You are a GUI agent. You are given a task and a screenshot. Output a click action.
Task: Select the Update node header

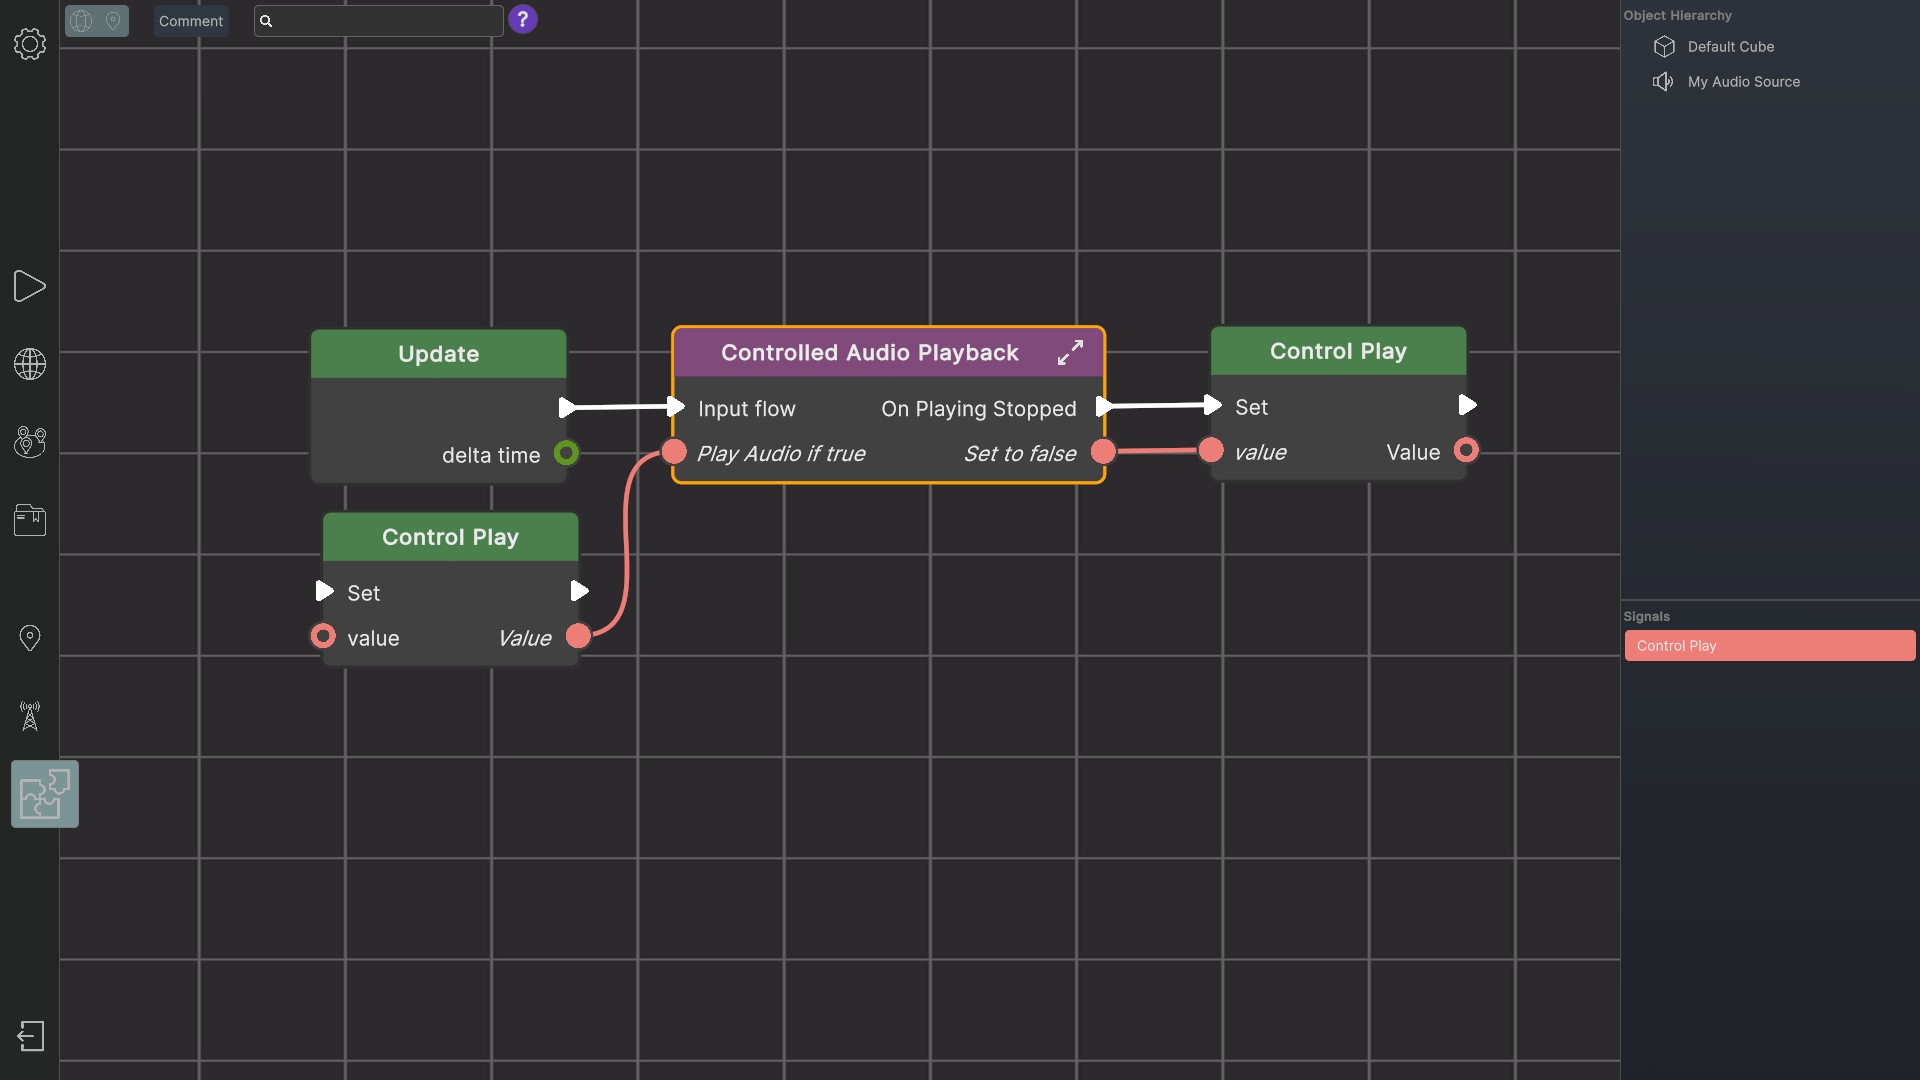click(438, 354)
